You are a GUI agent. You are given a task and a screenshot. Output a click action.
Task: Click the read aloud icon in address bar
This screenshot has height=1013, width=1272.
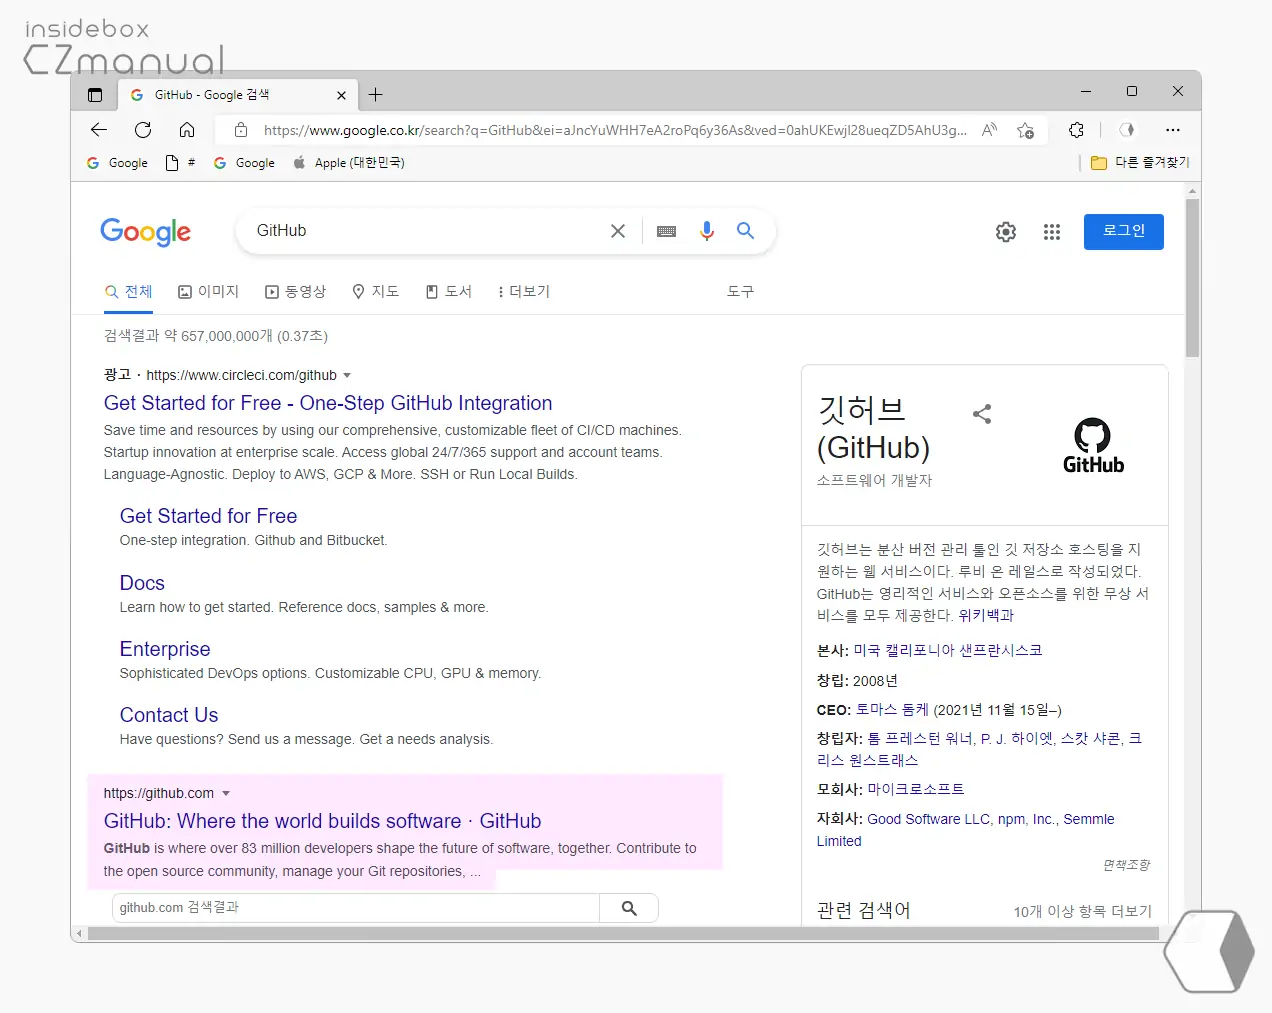(x=989, y=130)
